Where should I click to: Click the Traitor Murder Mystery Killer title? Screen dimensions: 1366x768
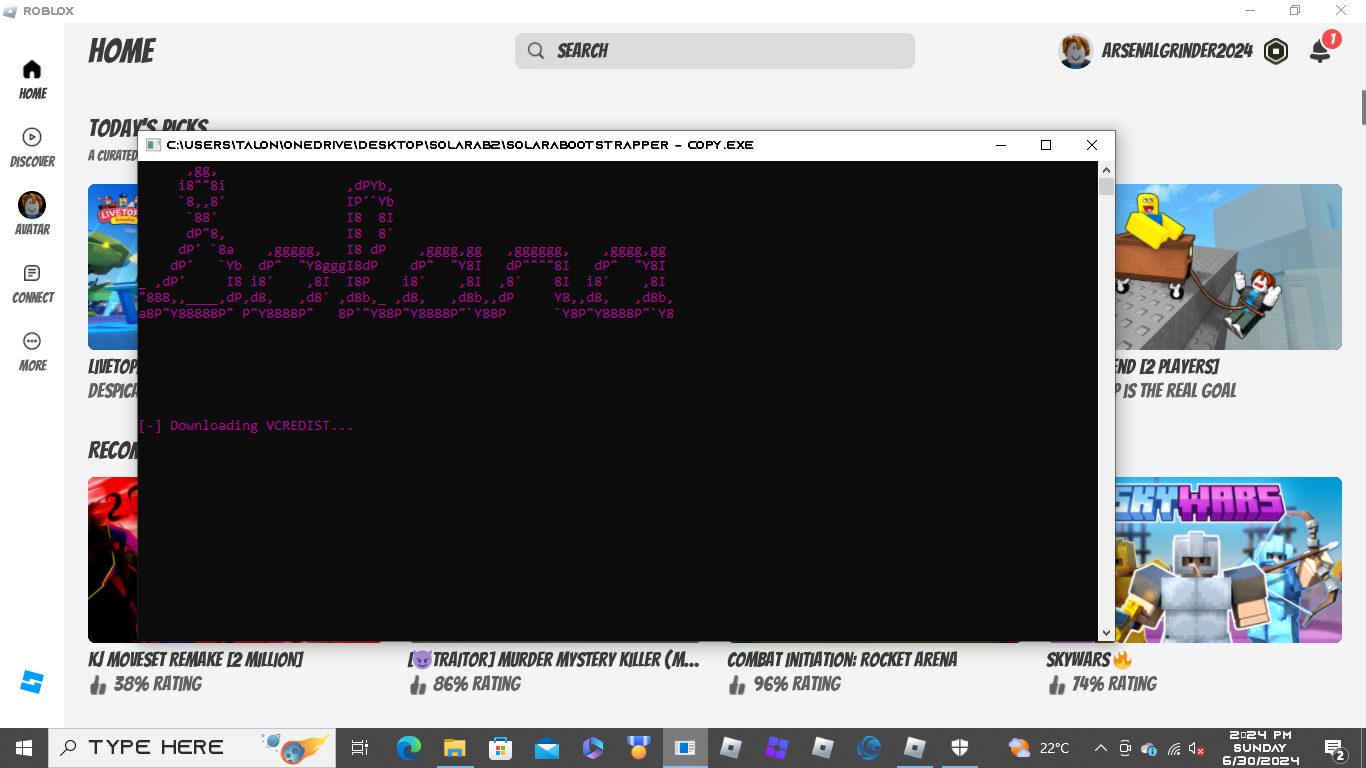[554, 660]
